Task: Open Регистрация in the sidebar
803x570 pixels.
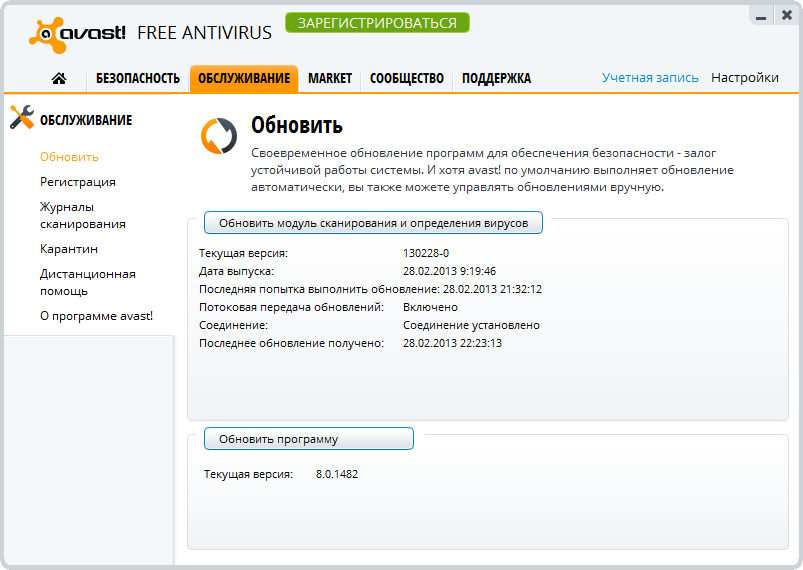Action: coord(78,182)
